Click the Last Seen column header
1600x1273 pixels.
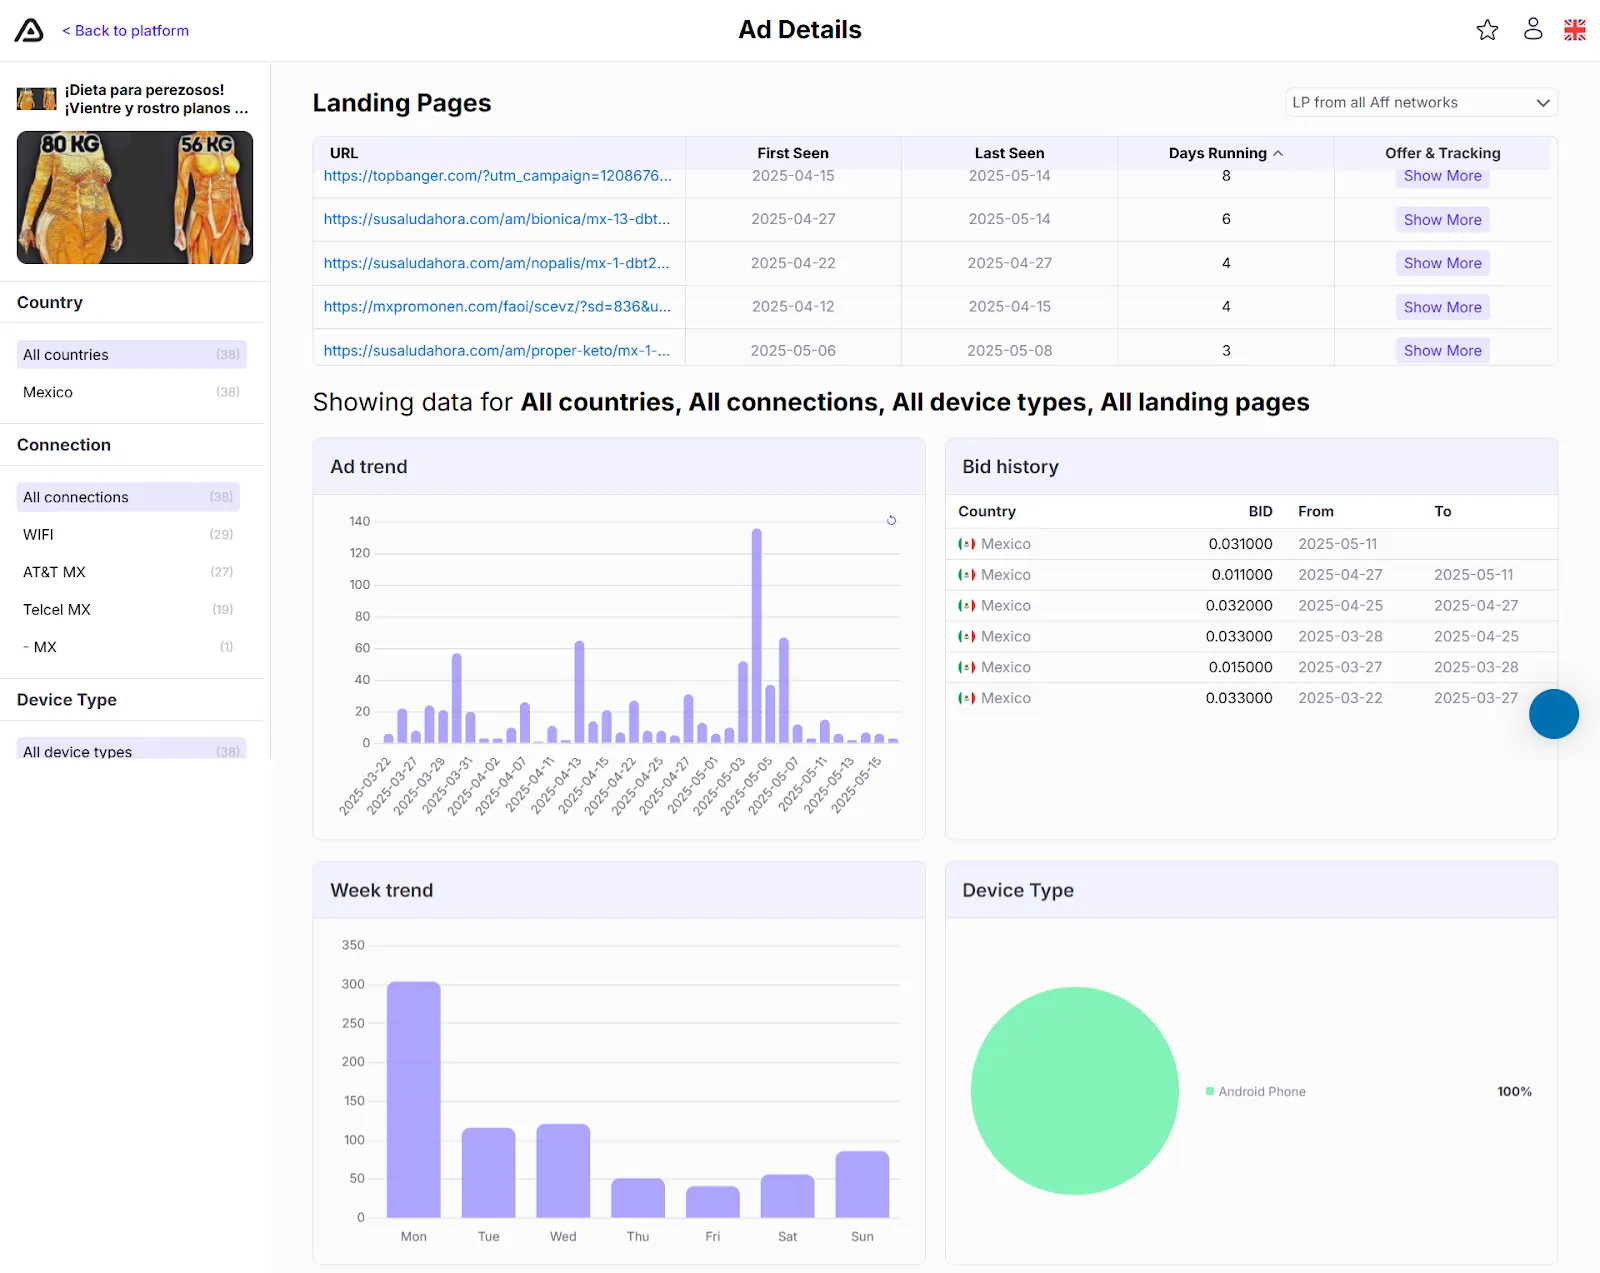coord(1009,153)
